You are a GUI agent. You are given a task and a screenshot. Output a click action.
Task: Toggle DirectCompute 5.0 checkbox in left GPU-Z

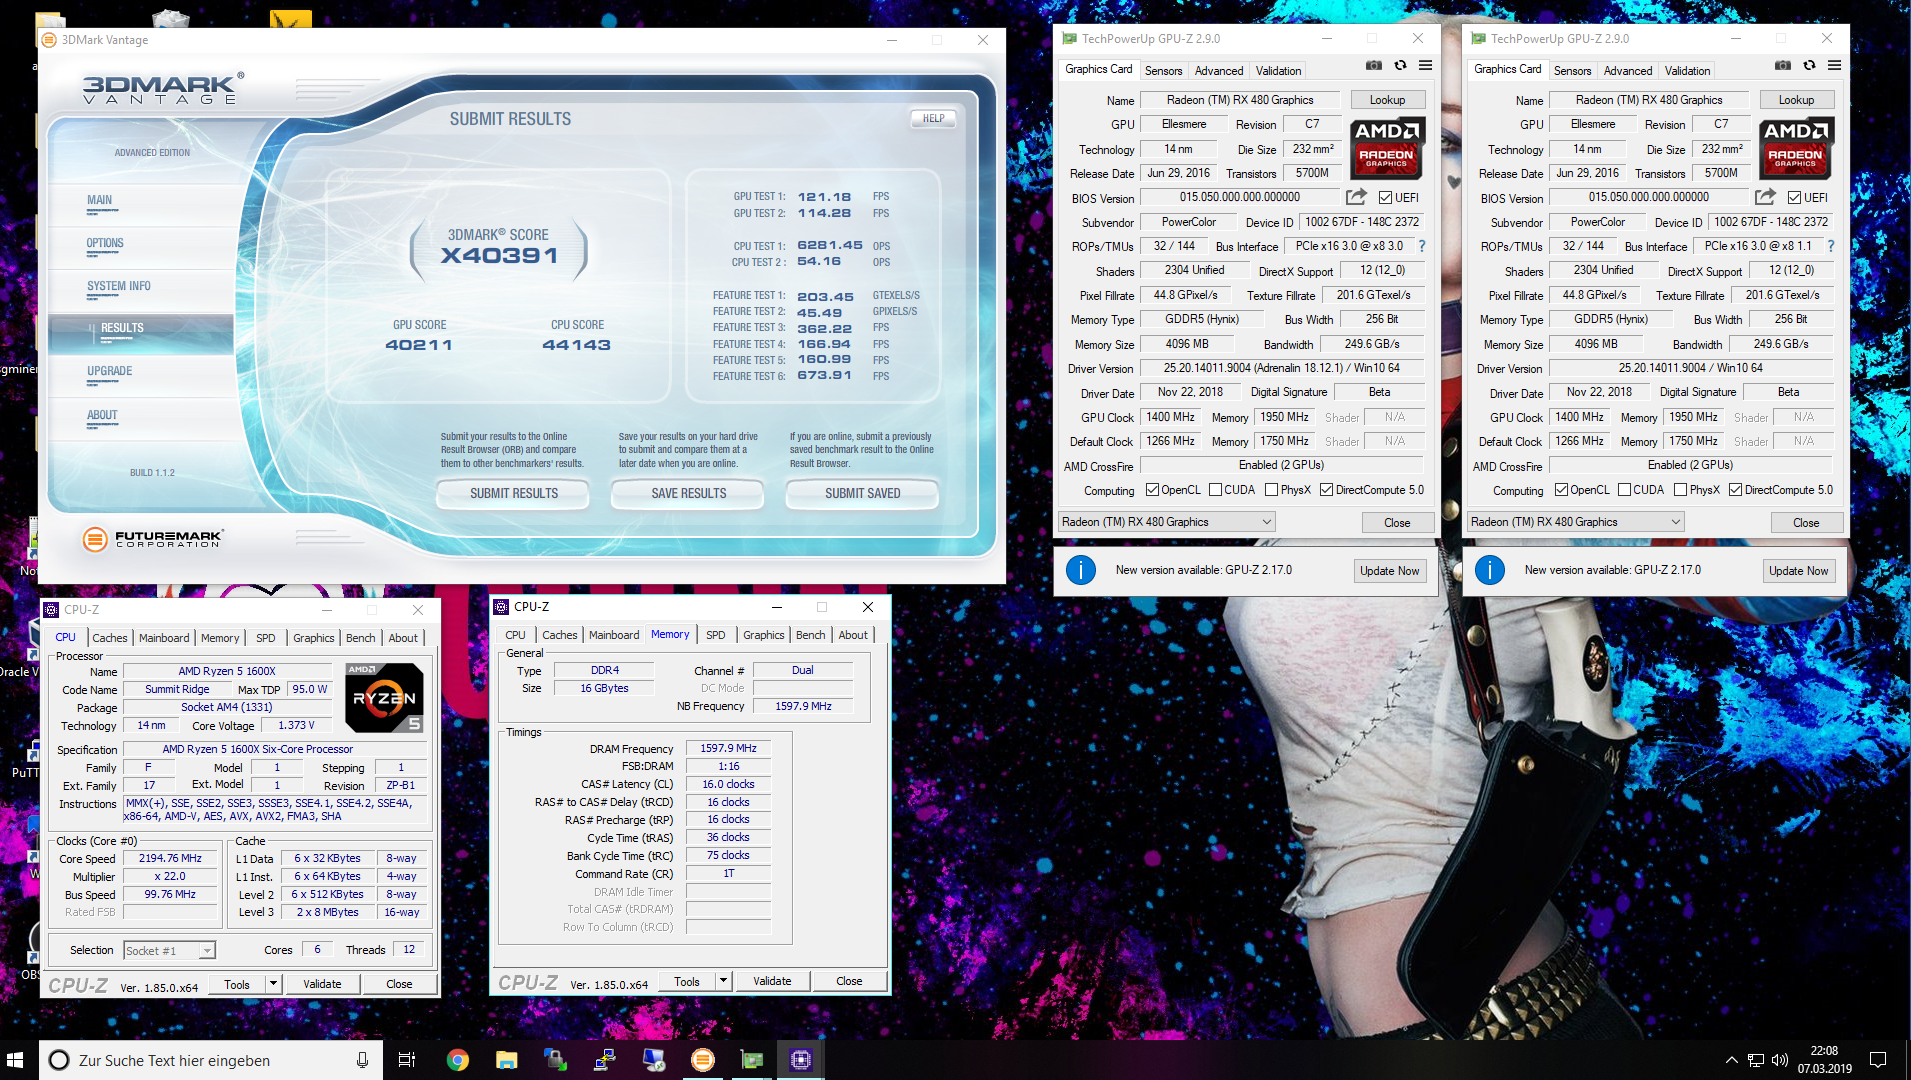(1326, 490)
